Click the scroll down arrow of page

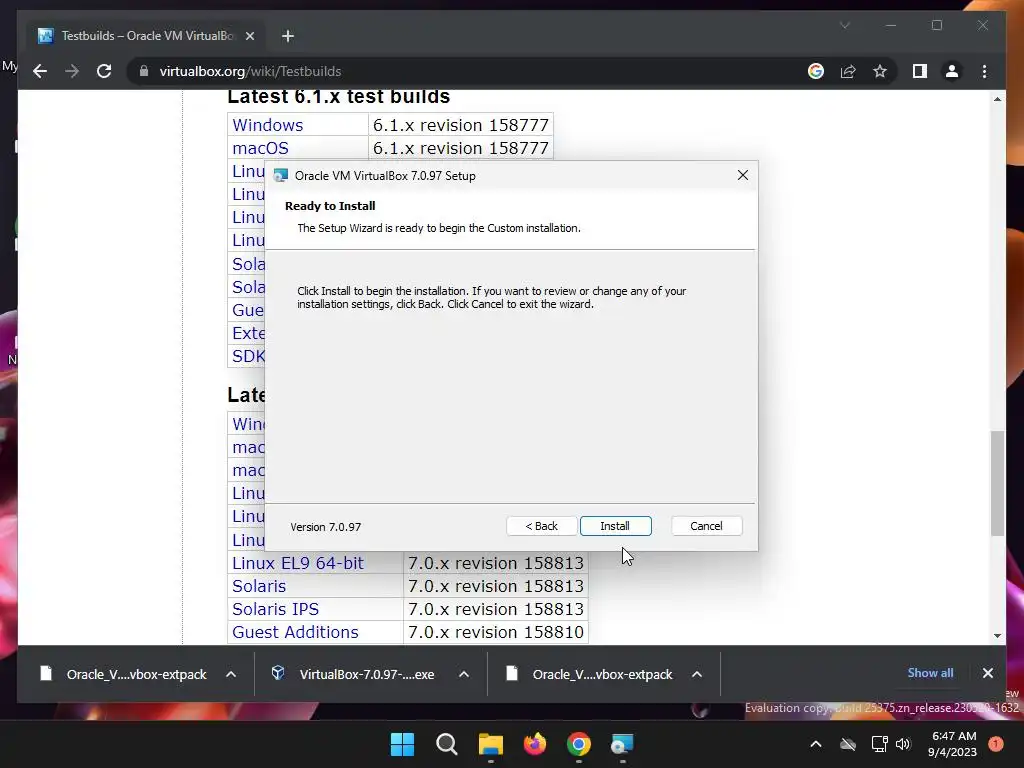(x=997, y=635)
